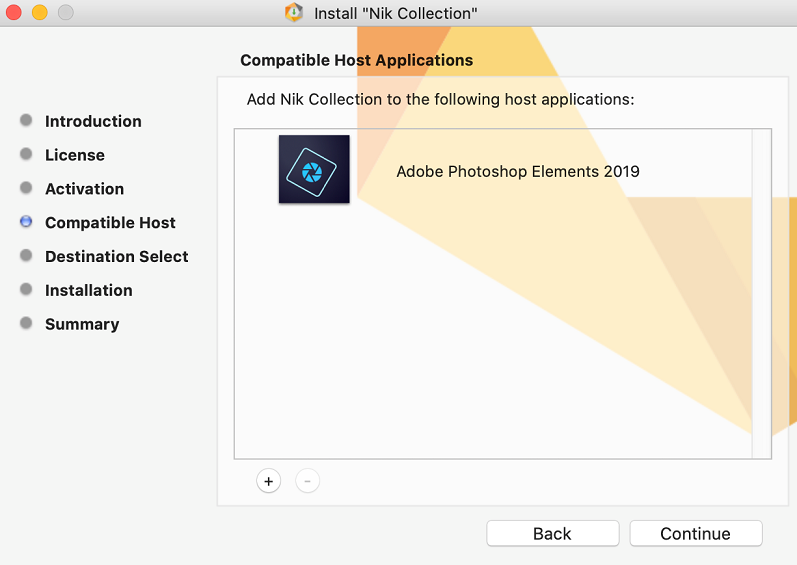Click the Adobe Photoshop Elements 2019 icon
This screenshot has height=565, width=797.
point(314,170)
